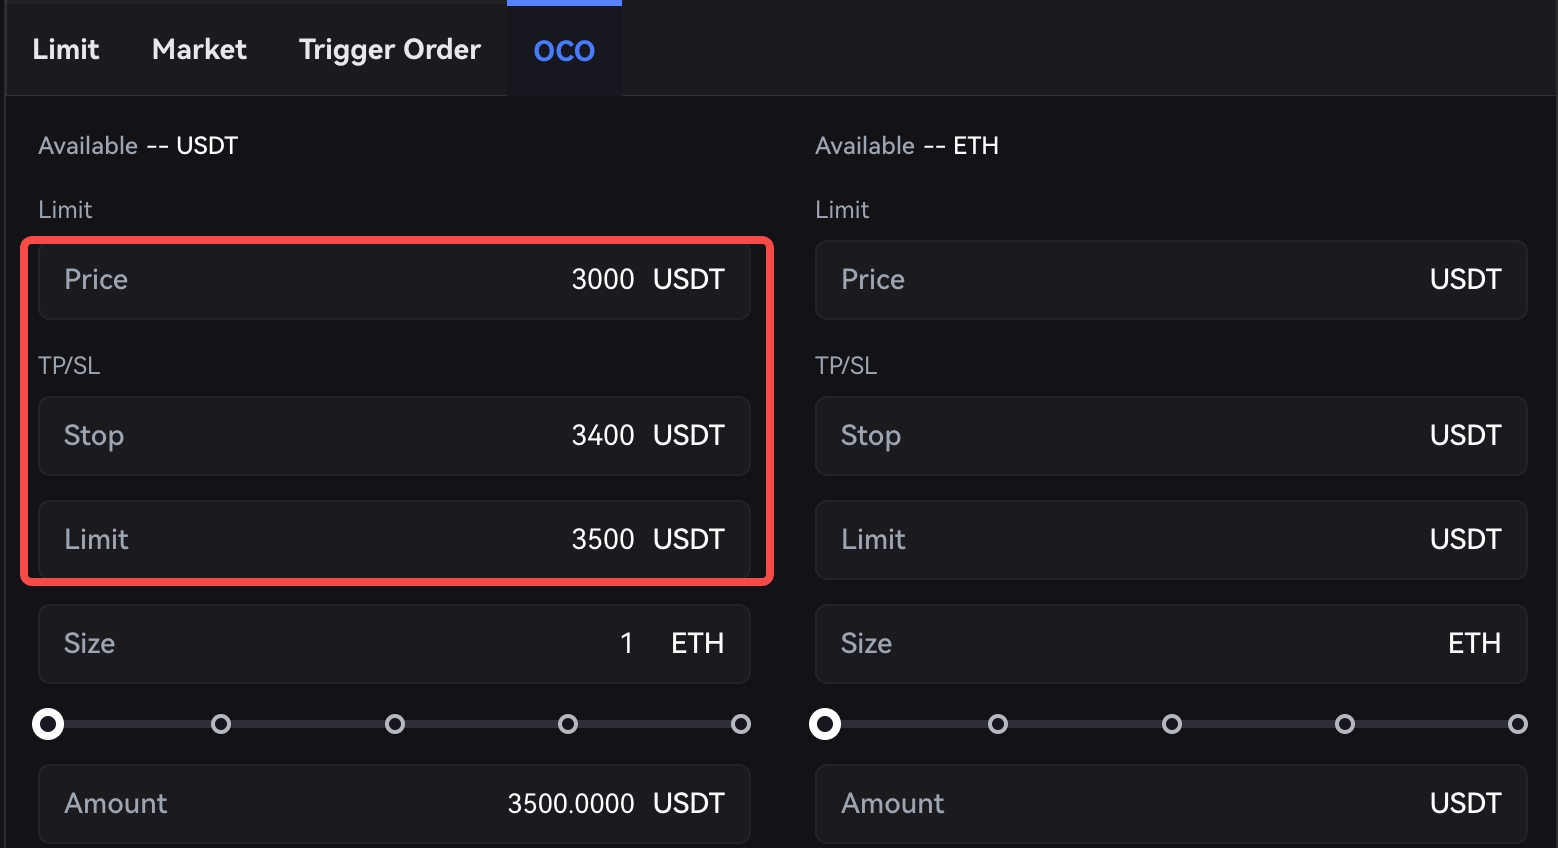The image size is (1558, 848).
Task: Click the empty TP/SL Limit field in ETH column
Action: 1171,540
